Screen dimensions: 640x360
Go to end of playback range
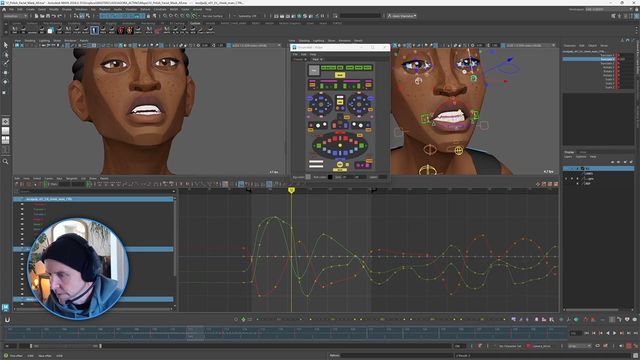[x=636, y=333]
